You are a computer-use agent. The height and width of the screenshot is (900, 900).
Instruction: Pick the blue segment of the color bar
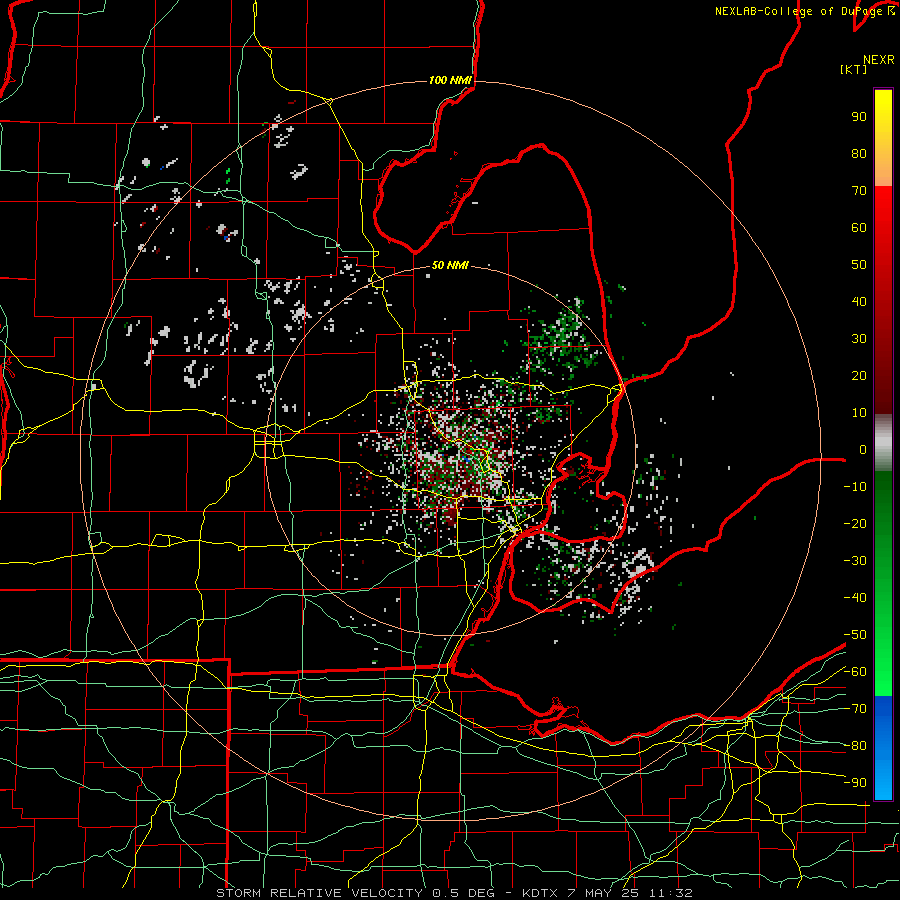point(883,747)
